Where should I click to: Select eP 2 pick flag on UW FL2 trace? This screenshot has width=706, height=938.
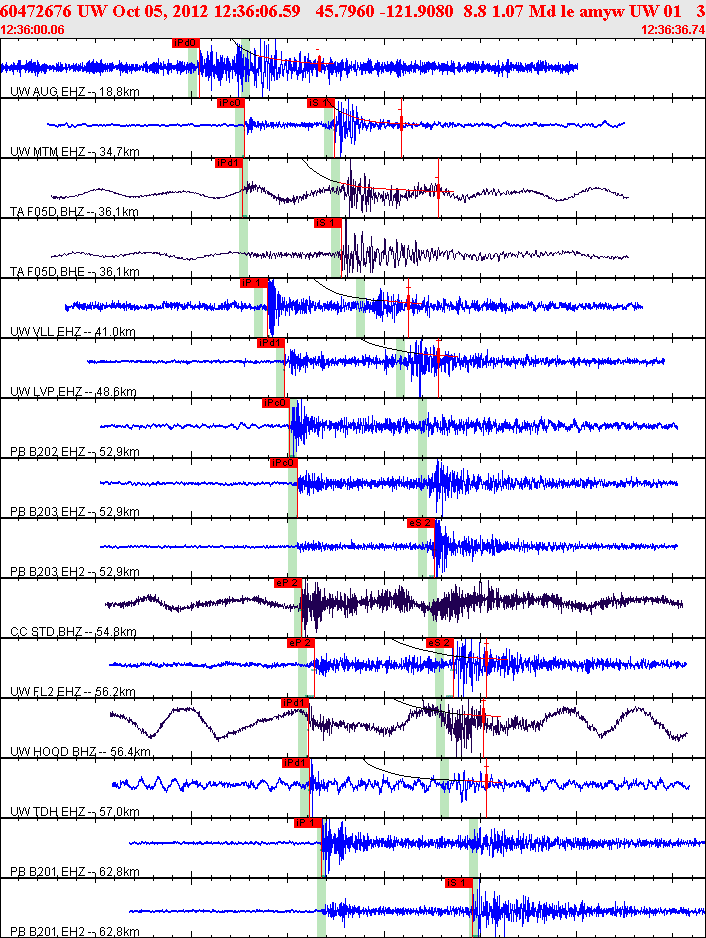pos(300,643)
